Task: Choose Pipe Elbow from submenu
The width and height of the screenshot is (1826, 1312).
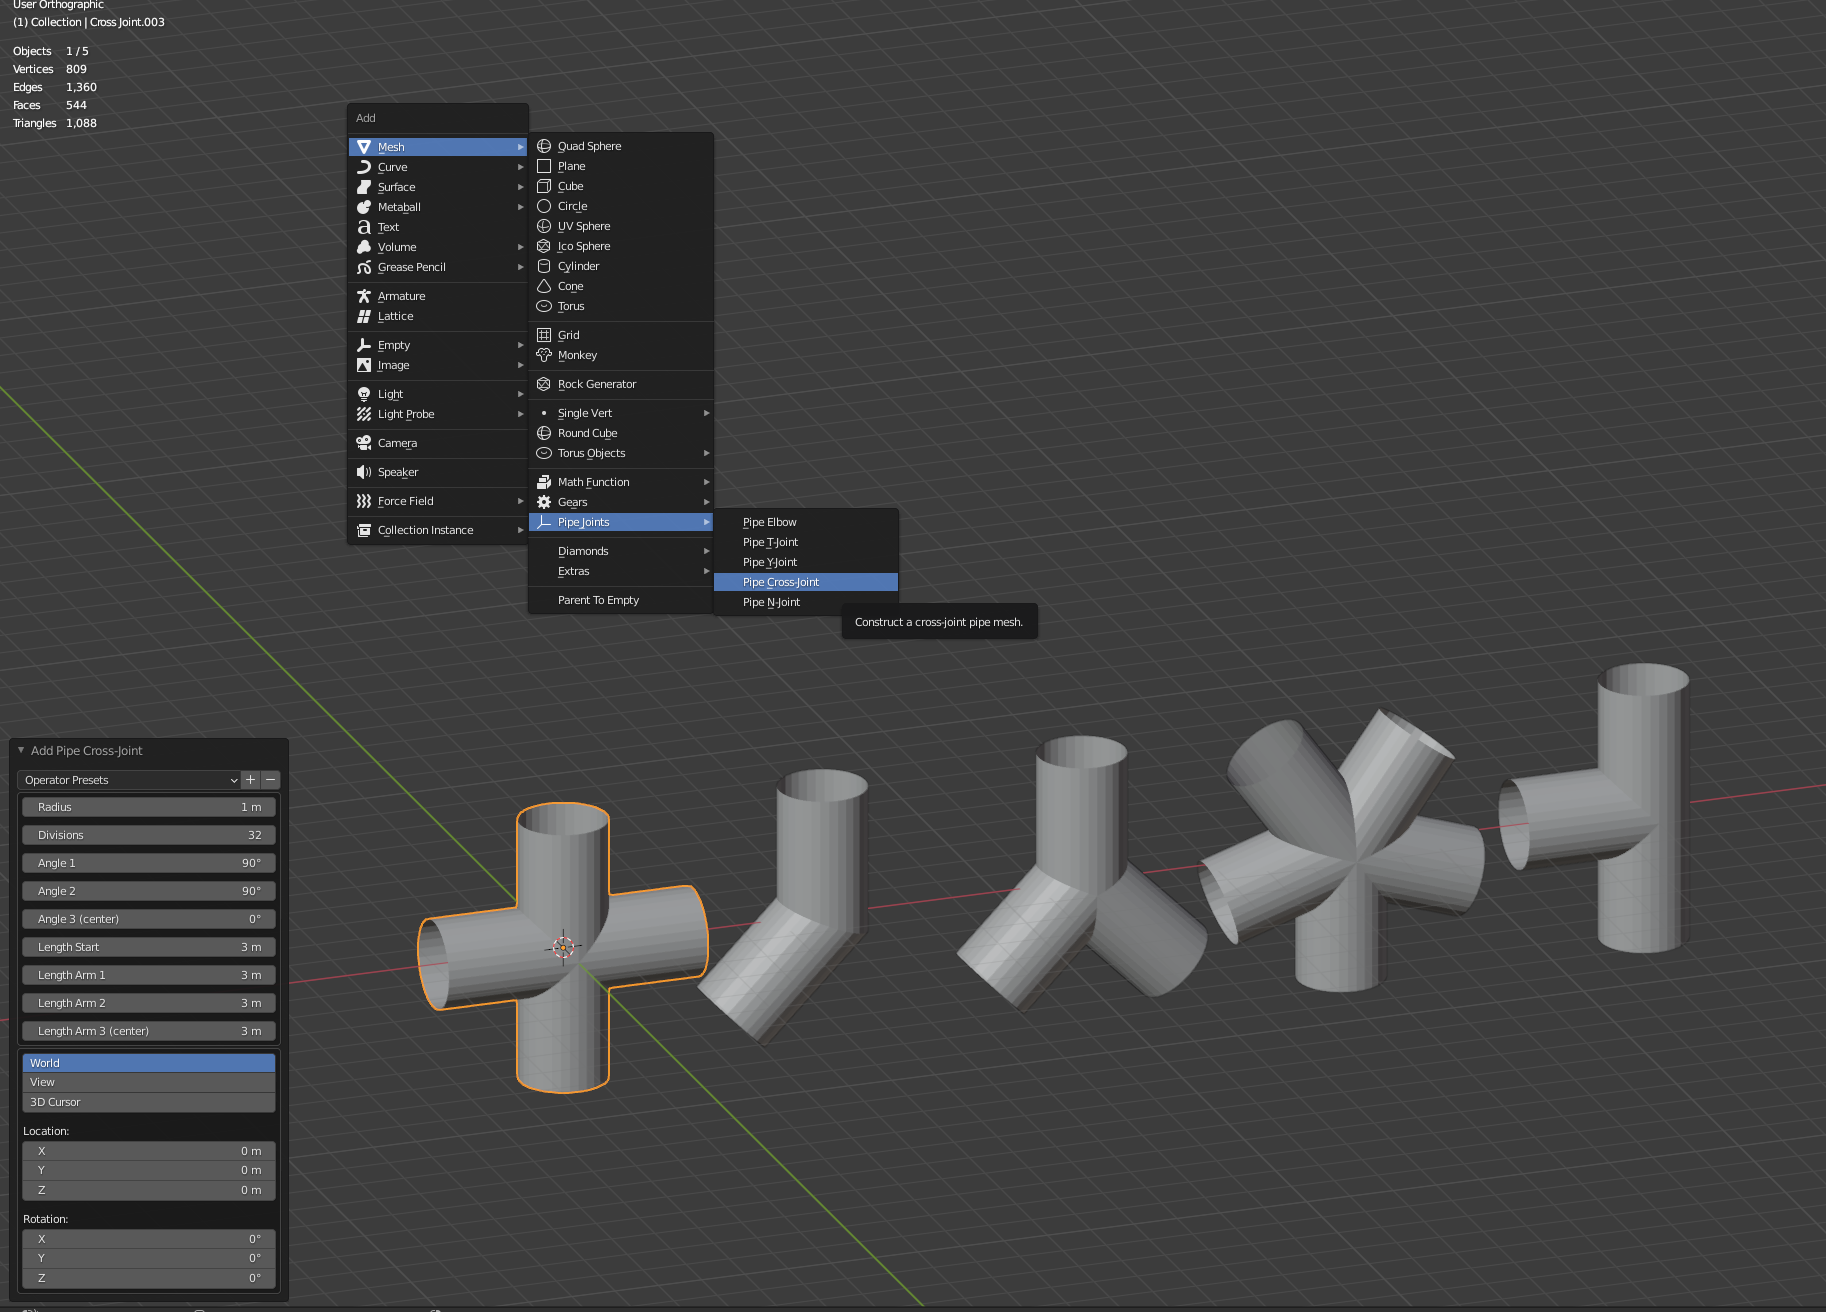Action: 806,522
